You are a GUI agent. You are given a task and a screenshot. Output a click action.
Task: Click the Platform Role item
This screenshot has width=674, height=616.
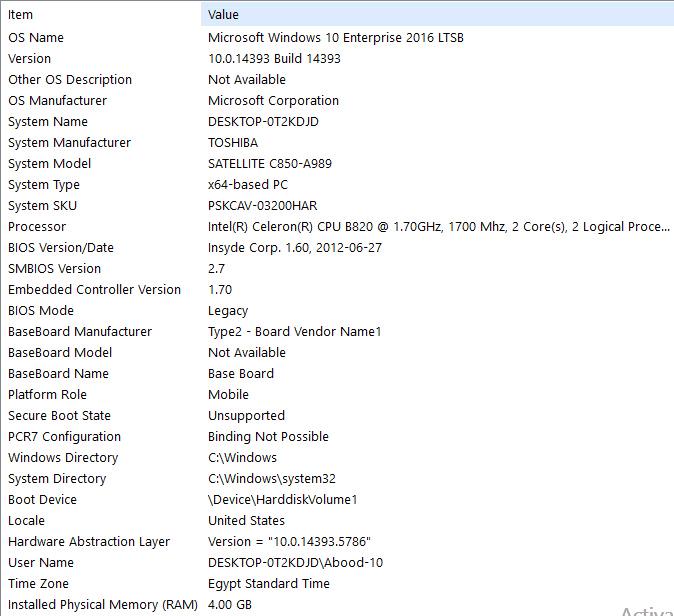coord(47,395)
